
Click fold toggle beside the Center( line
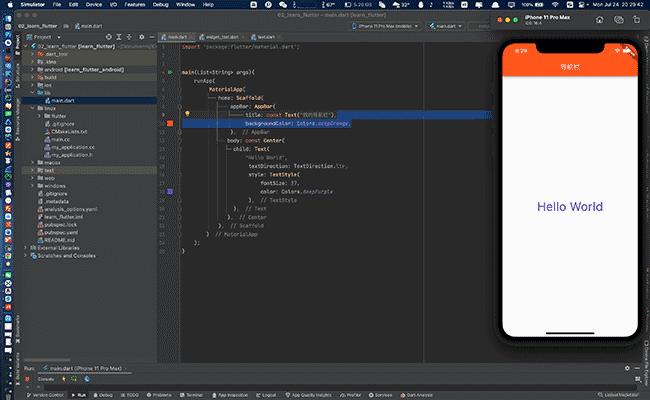tap(179, 141)
